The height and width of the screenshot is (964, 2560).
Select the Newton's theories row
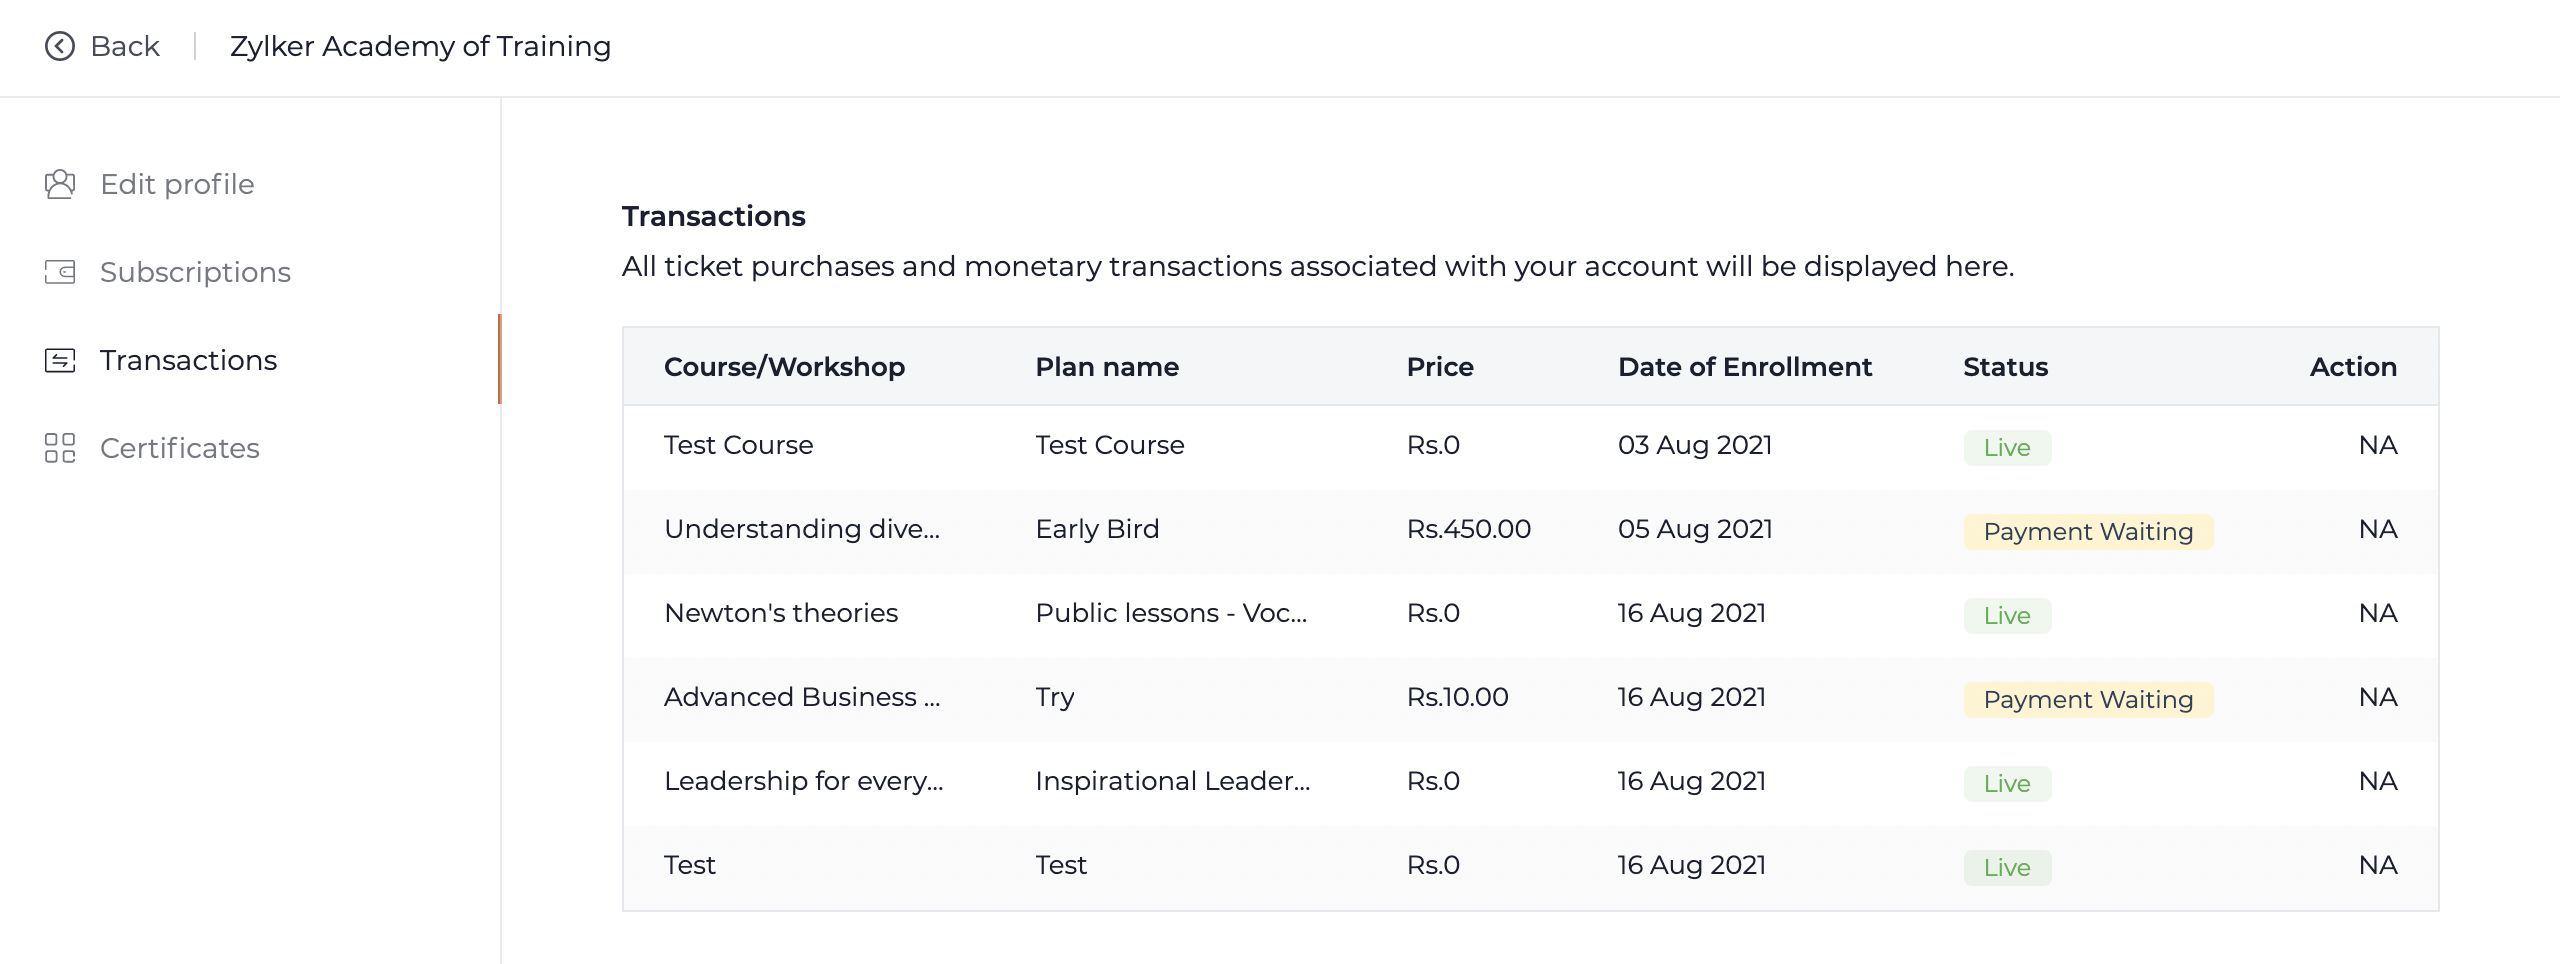(x=780, y=613)
